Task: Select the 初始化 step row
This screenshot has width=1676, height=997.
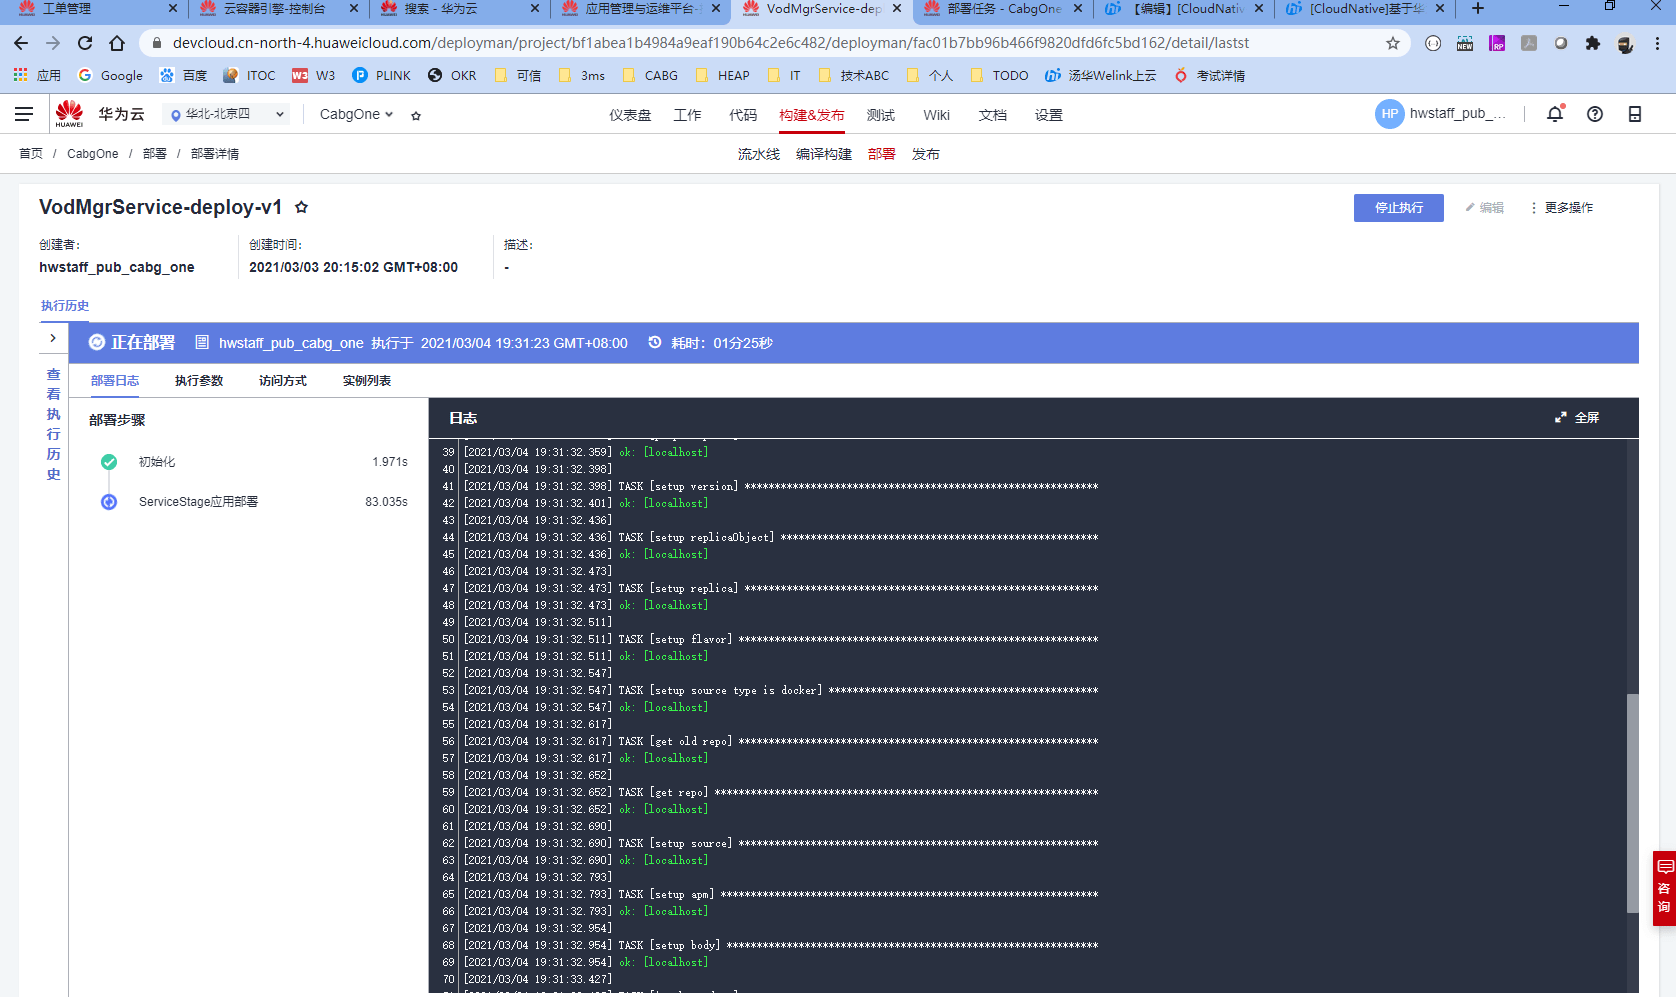Action: tap(248, 462)
